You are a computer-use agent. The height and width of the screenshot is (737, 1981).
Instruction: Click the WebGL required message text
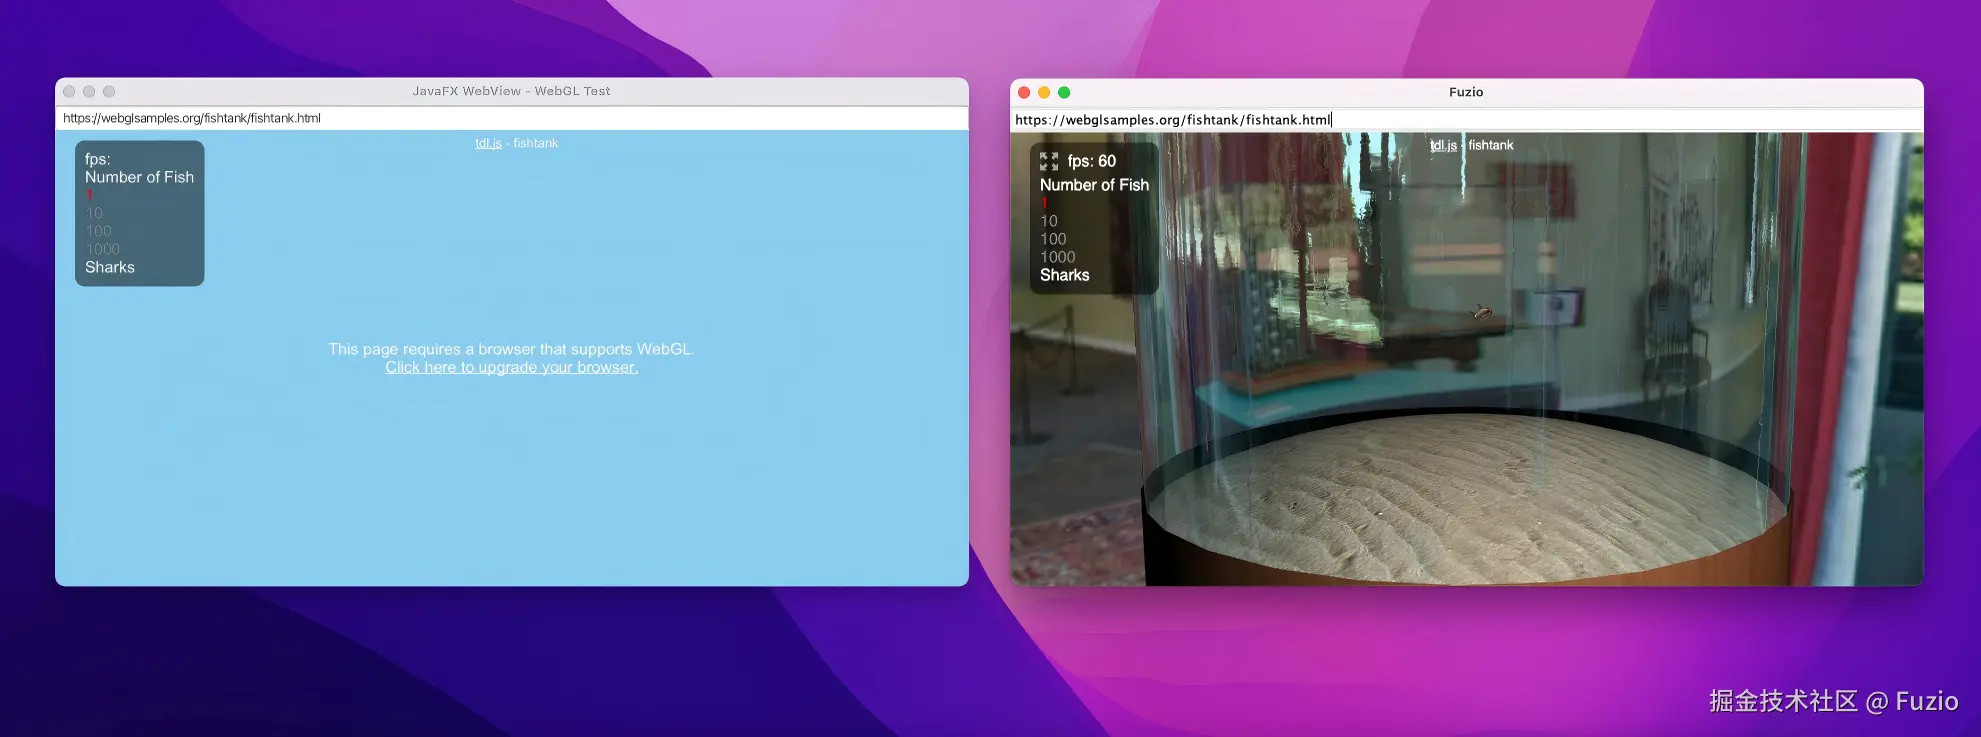point(511,349)
